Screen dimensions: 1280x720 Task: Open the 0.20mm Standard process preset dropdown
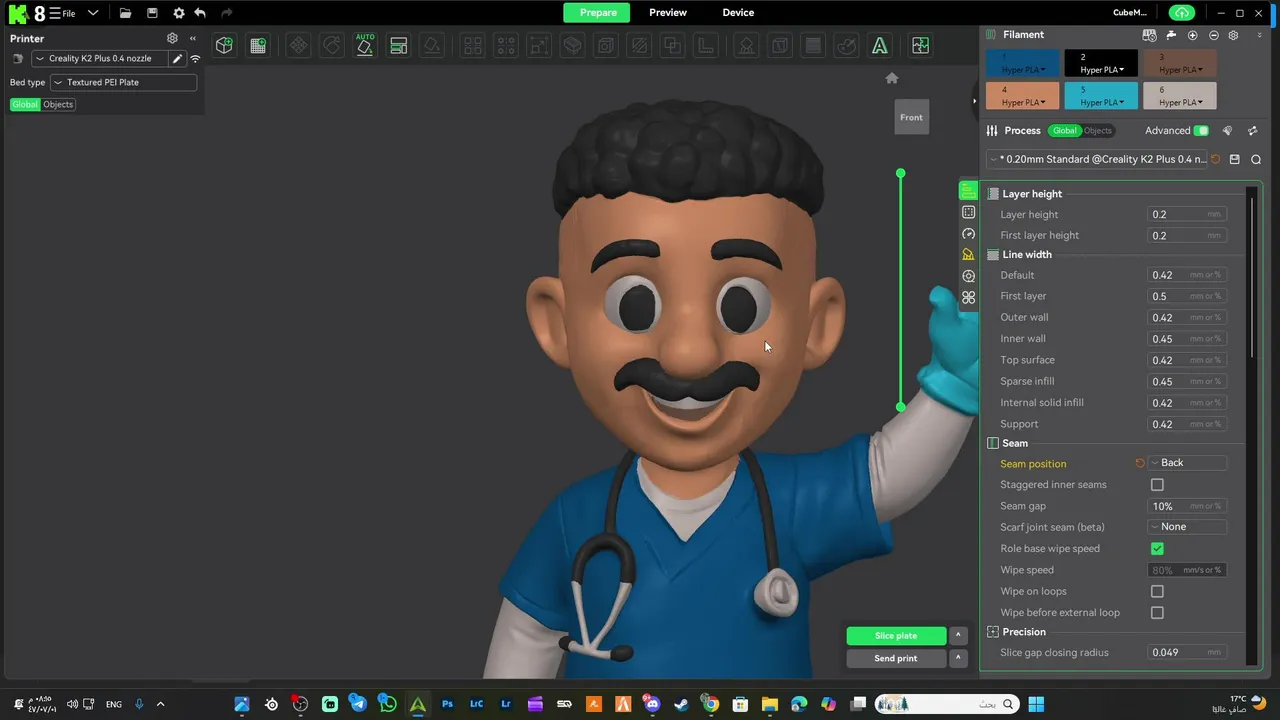pyautogui.click(x=1096, y=159)
